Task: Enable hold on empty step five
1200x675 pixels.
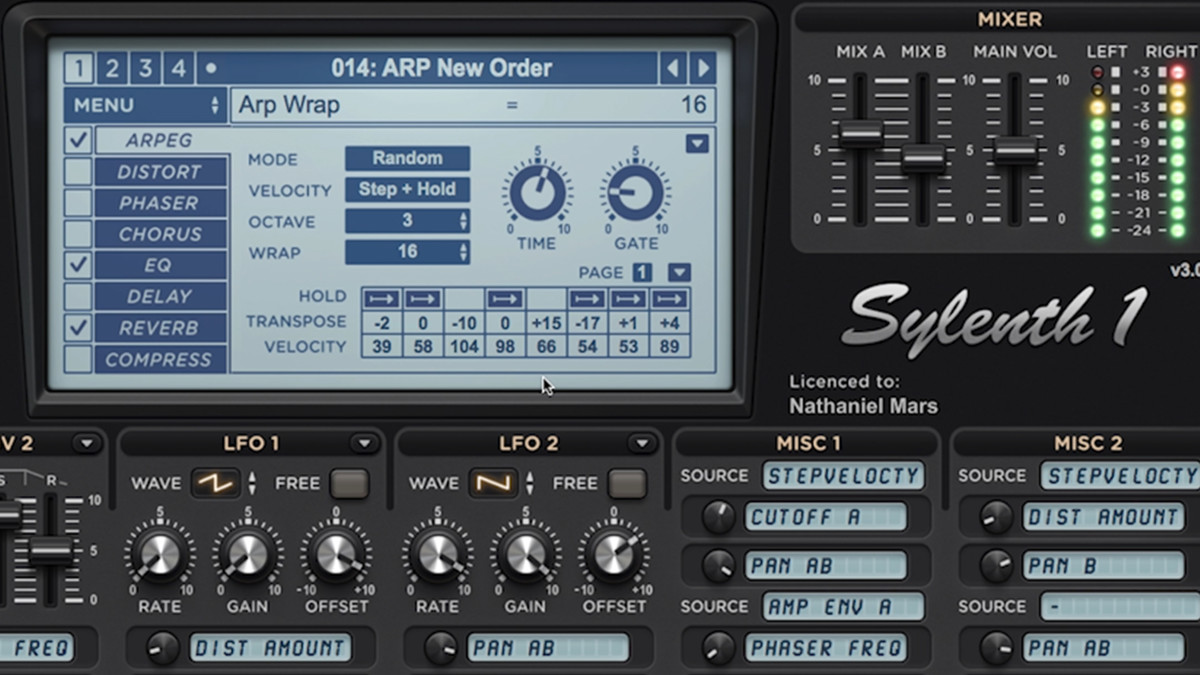Action: 547,298
